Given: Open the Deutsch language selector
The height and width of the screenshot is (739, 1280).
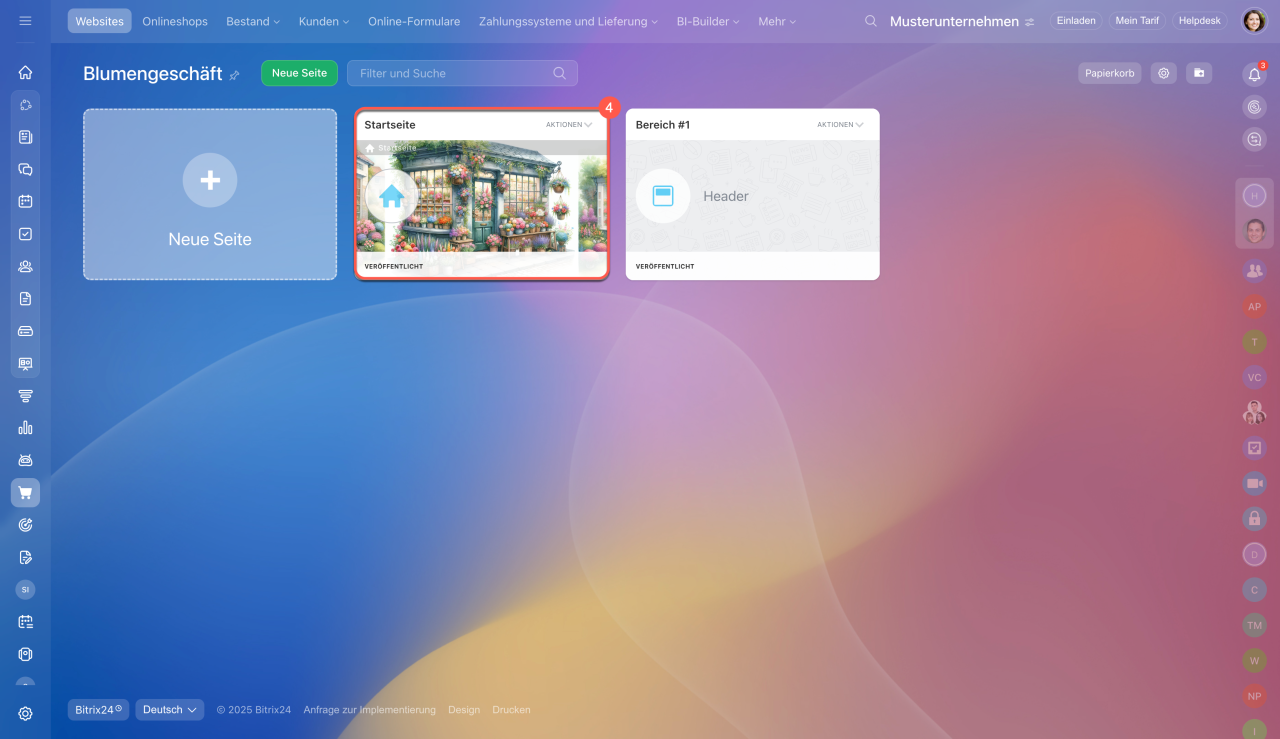Looking at the screenshot, I should (170, 710).
